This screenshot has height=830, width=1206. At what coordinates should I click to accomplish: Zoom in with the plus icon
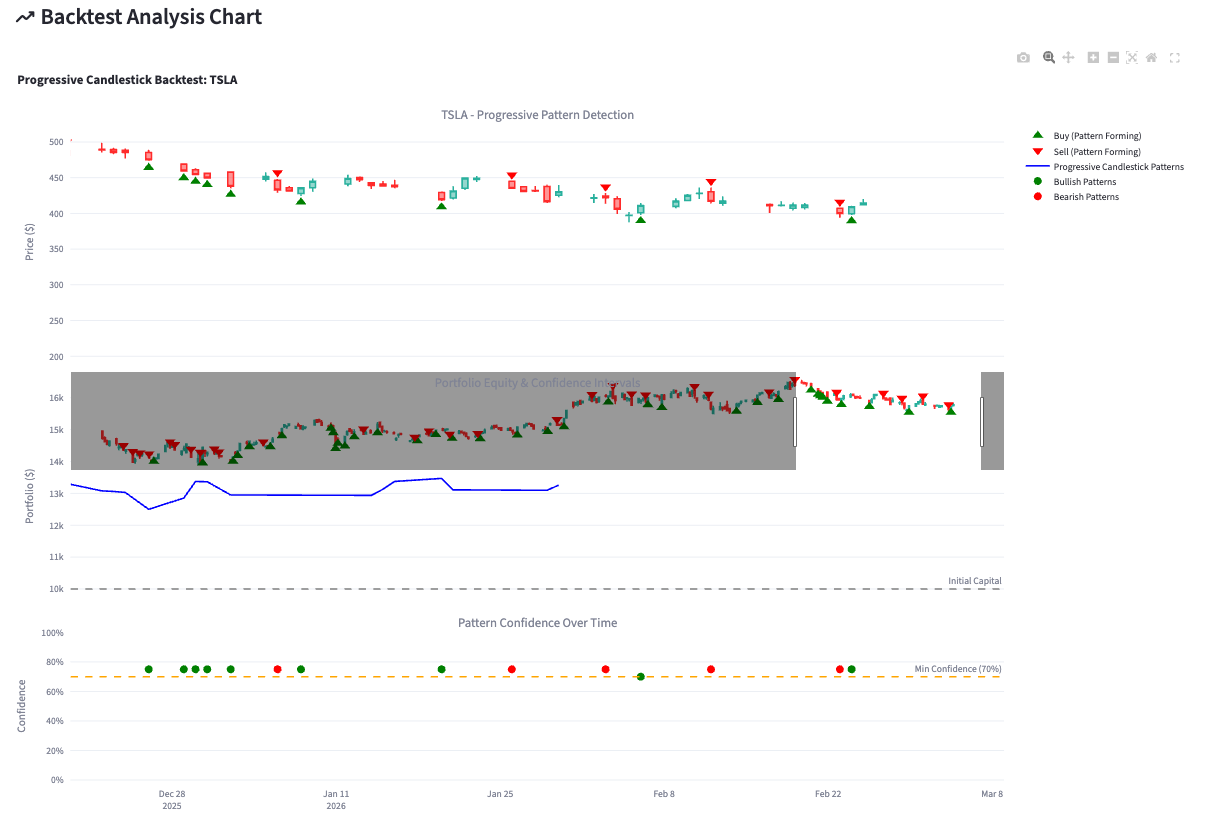[x=1092, y=57]
